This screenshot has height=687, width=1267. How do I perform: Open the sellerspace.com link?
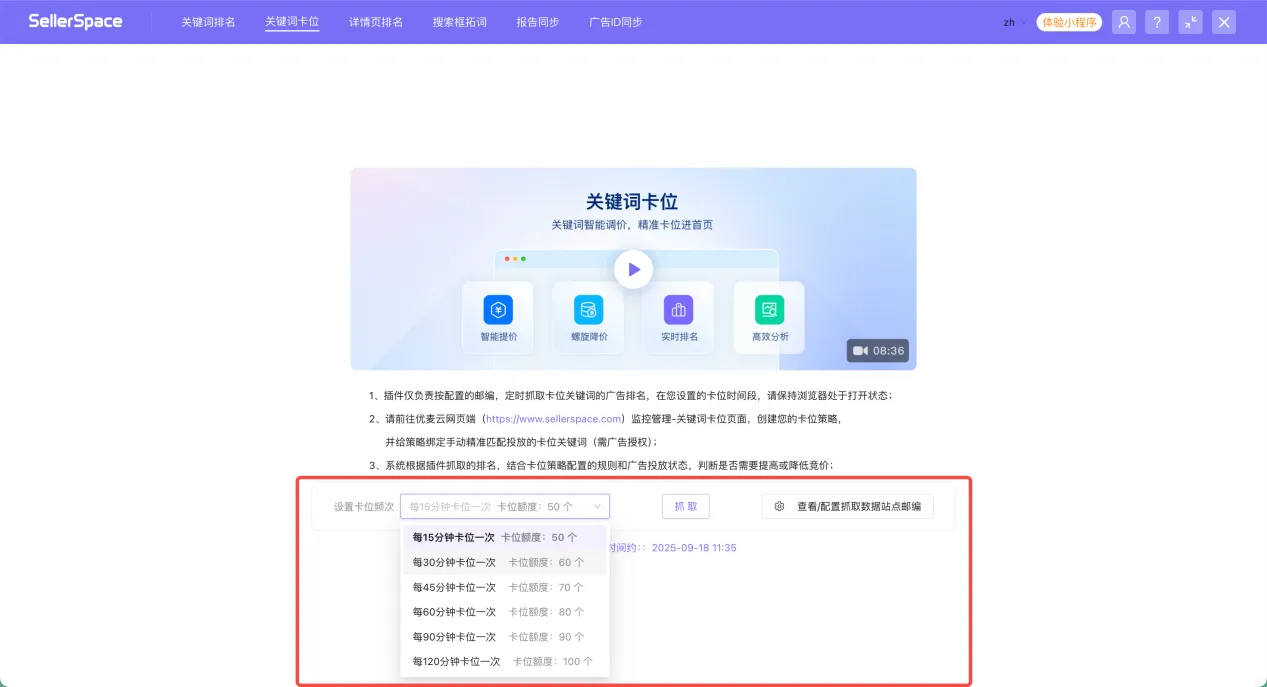pyautogui.click(x=553, y=418)
